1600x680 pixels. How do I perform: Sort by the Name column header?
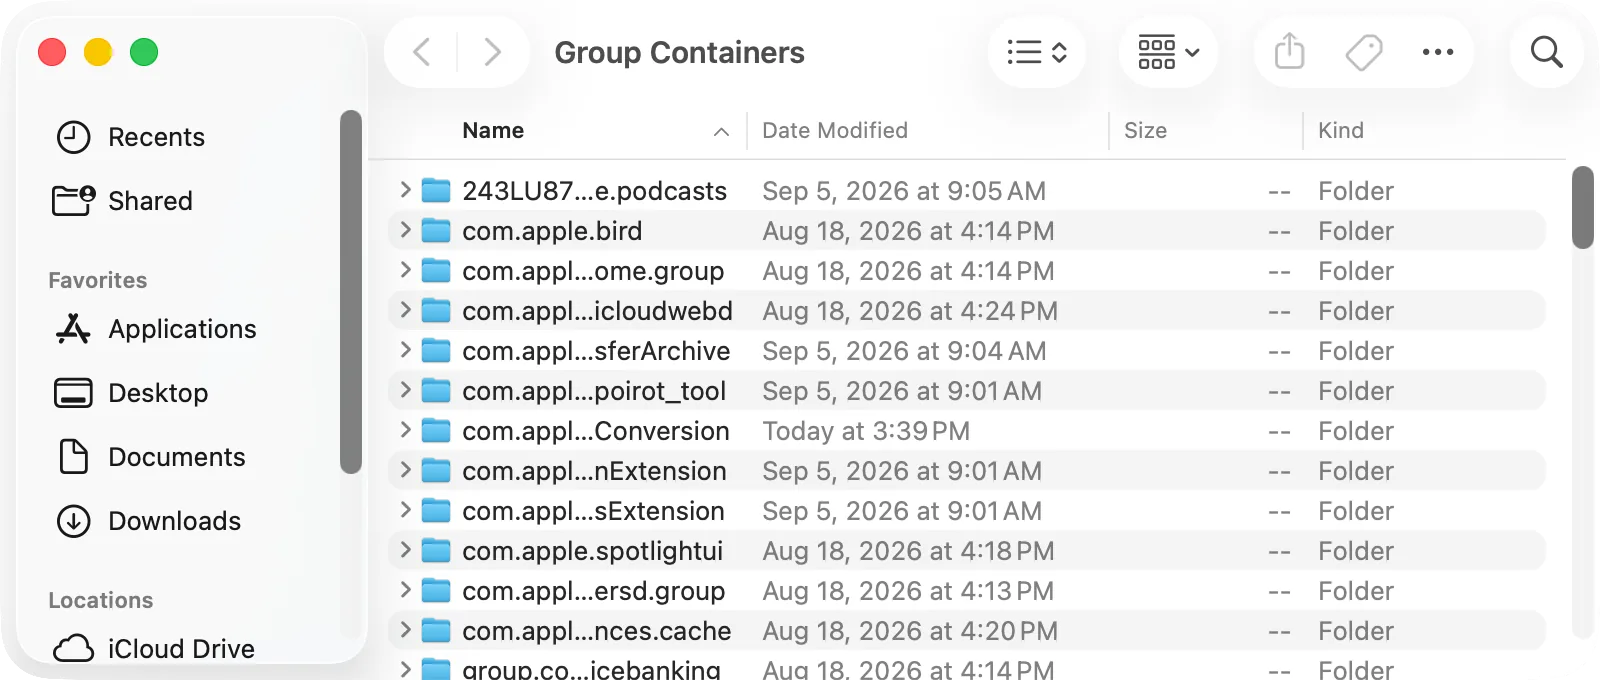(x=493, y=131)
